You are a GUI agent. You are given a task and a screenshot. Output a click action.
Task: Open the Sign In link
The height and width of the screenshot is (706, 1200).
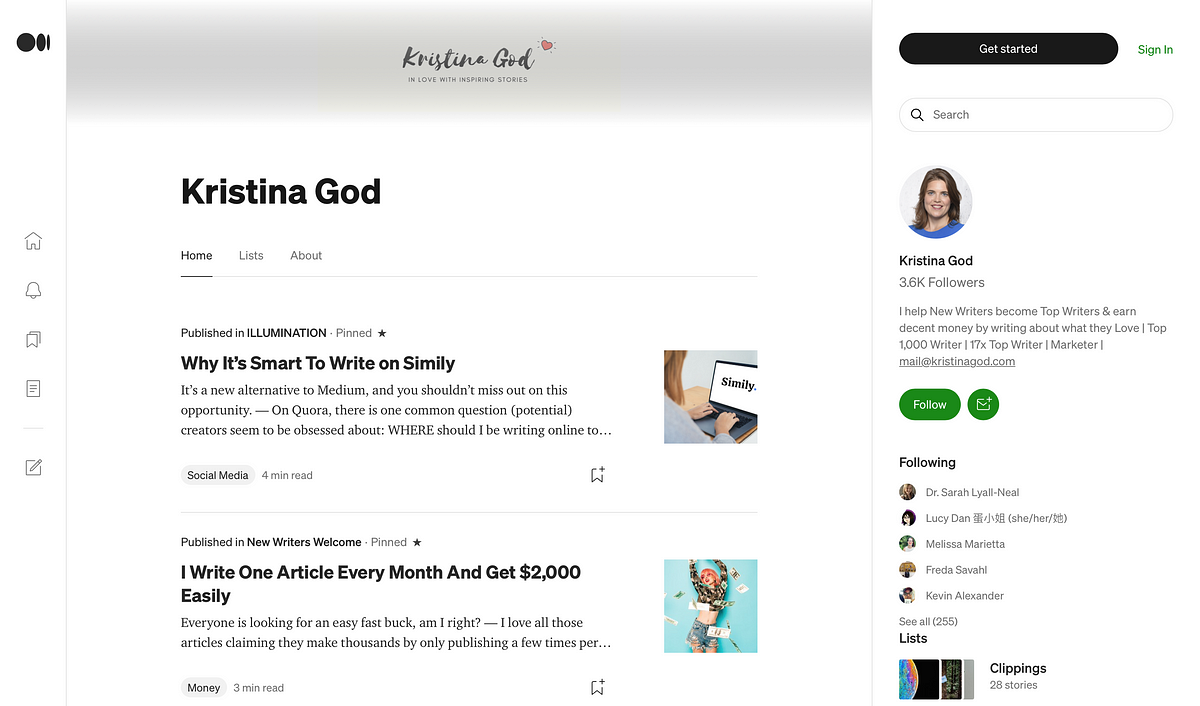[x=1155, y=49]
